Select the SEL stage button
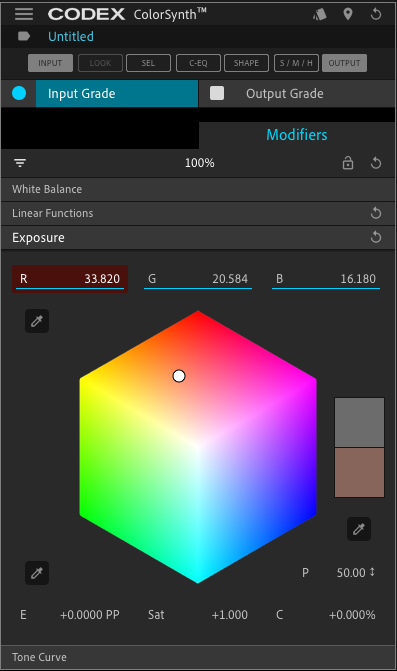 coord(148,63)
